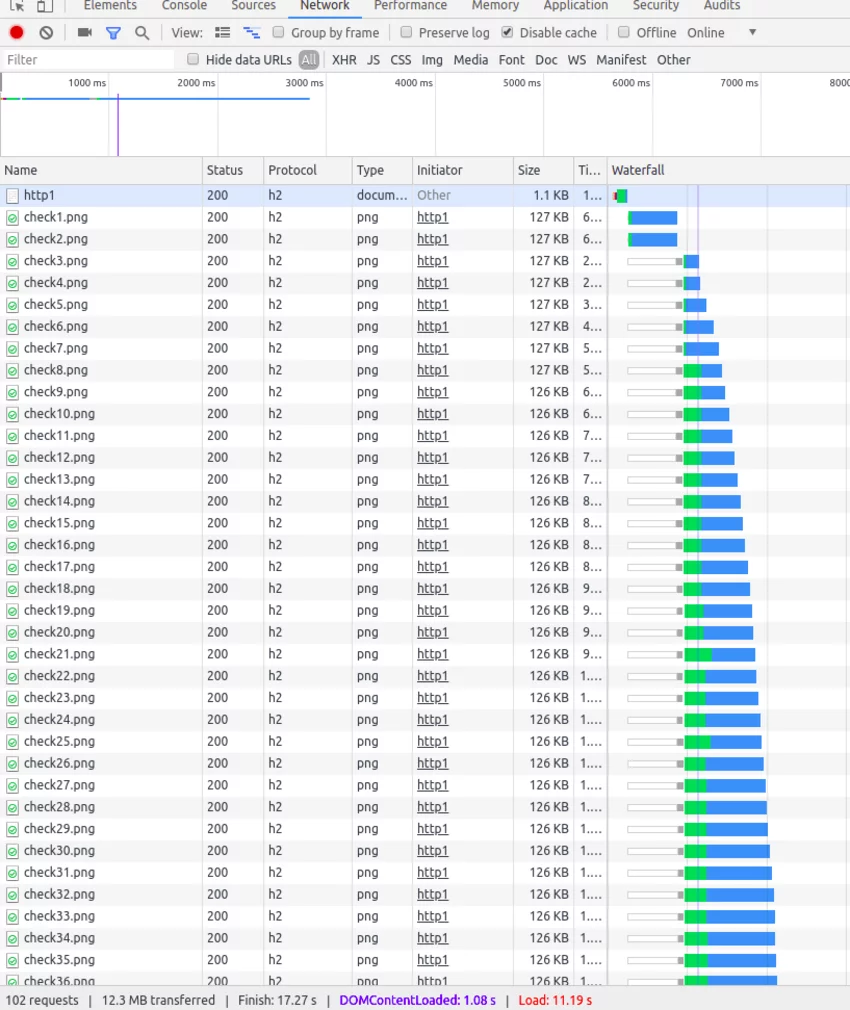Image resolution: width=850 pixels, height=1010 pixels.
Task: Select the http1 document request row
Action: (x=425, y=195)
